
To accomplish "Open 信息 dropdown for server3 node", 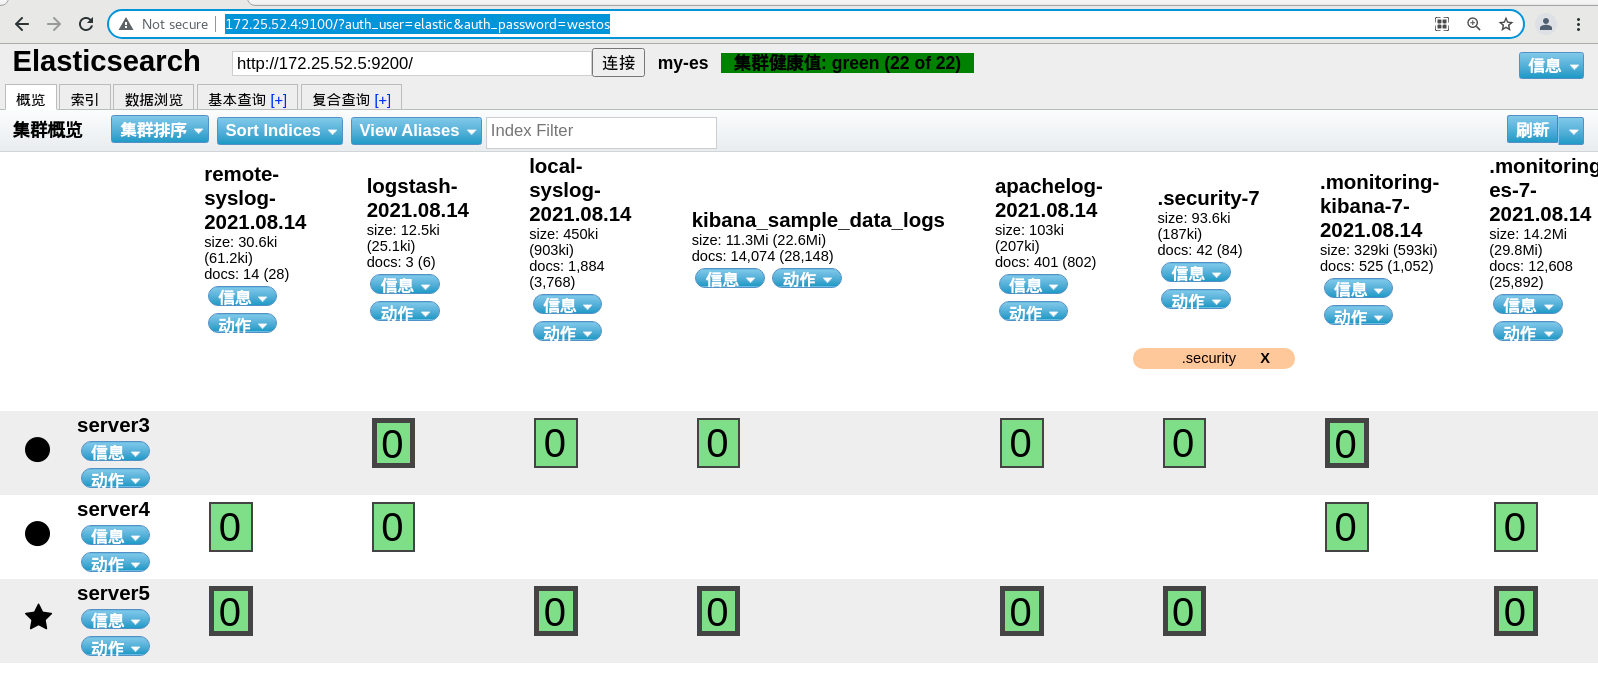I will 115,452.
